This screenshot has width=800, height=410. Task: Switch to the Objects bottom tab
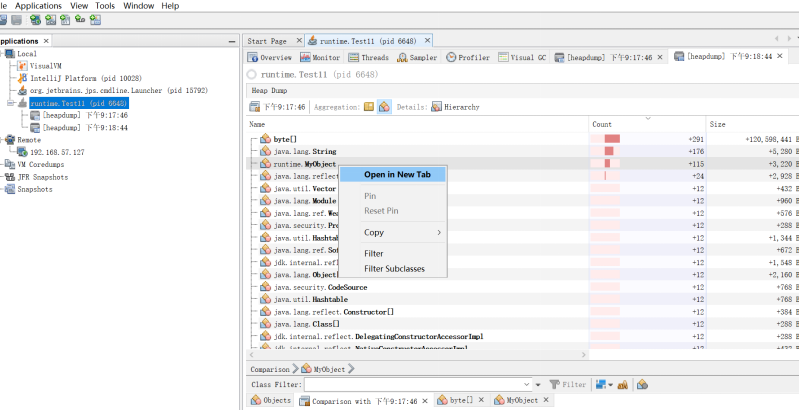click(271, 400)
